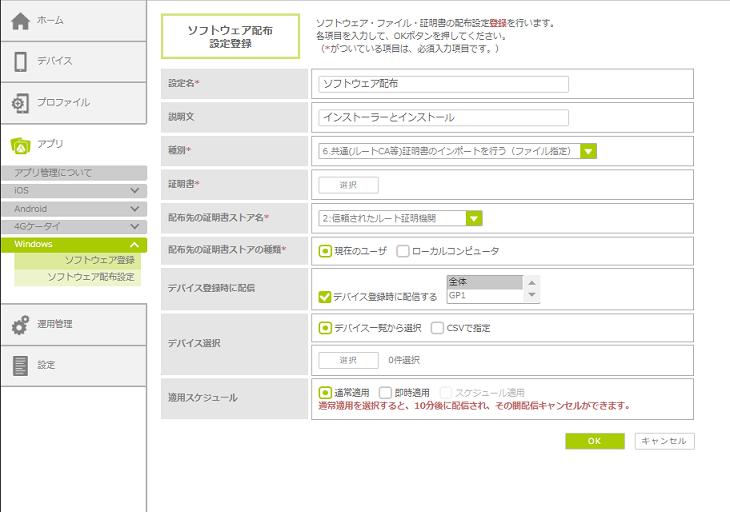Viewport: 730px width, 512px height.
Task: Click the Home house icon
Action: (x=20, y=21)
